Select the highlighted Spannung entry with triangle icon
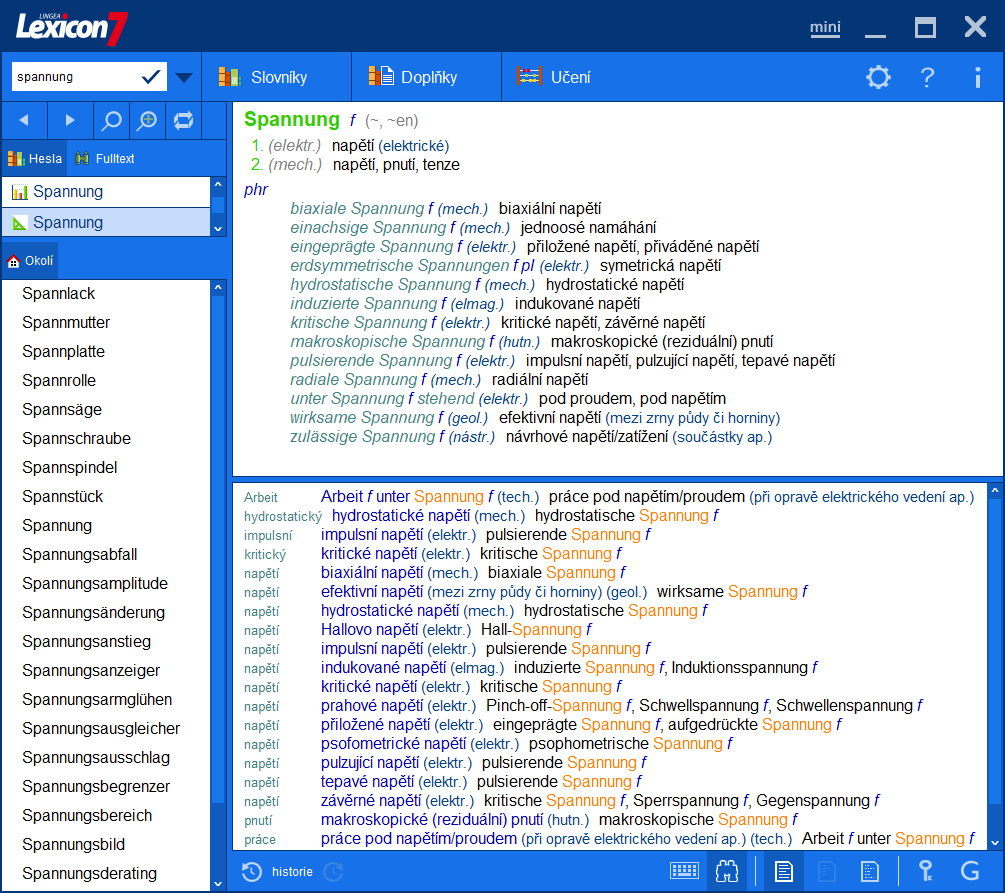This screenshot has height=893, width=1005. tap(106, 222)
